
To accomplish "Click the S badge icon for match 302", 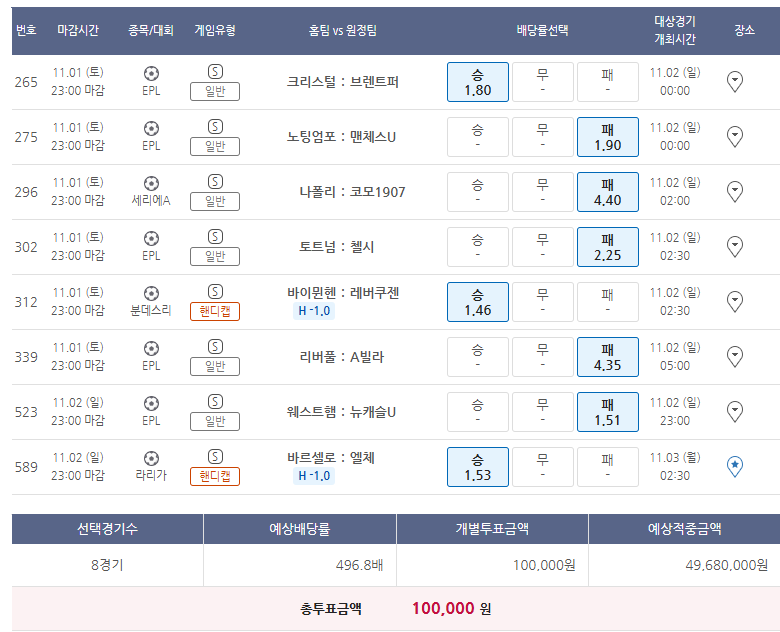I will click(215, 236).
